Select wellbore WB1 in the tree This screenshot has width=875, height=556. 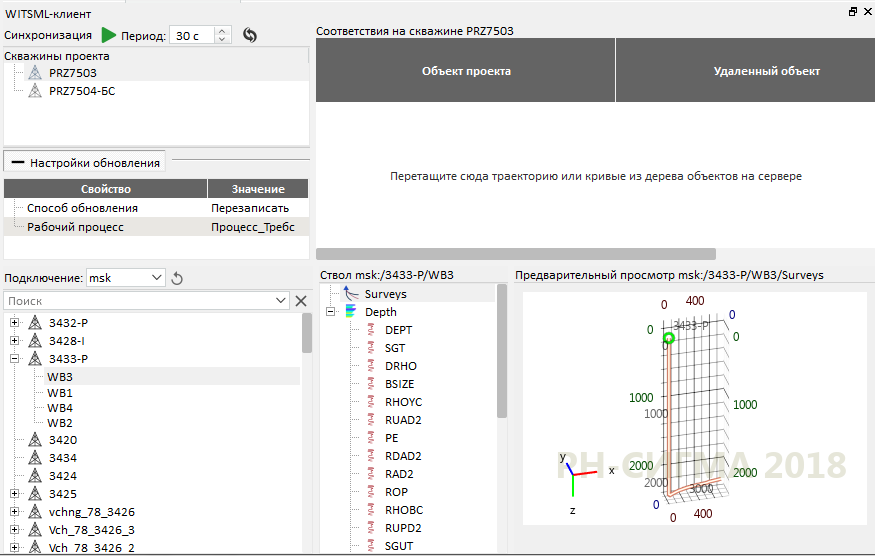tap(60, 393)
